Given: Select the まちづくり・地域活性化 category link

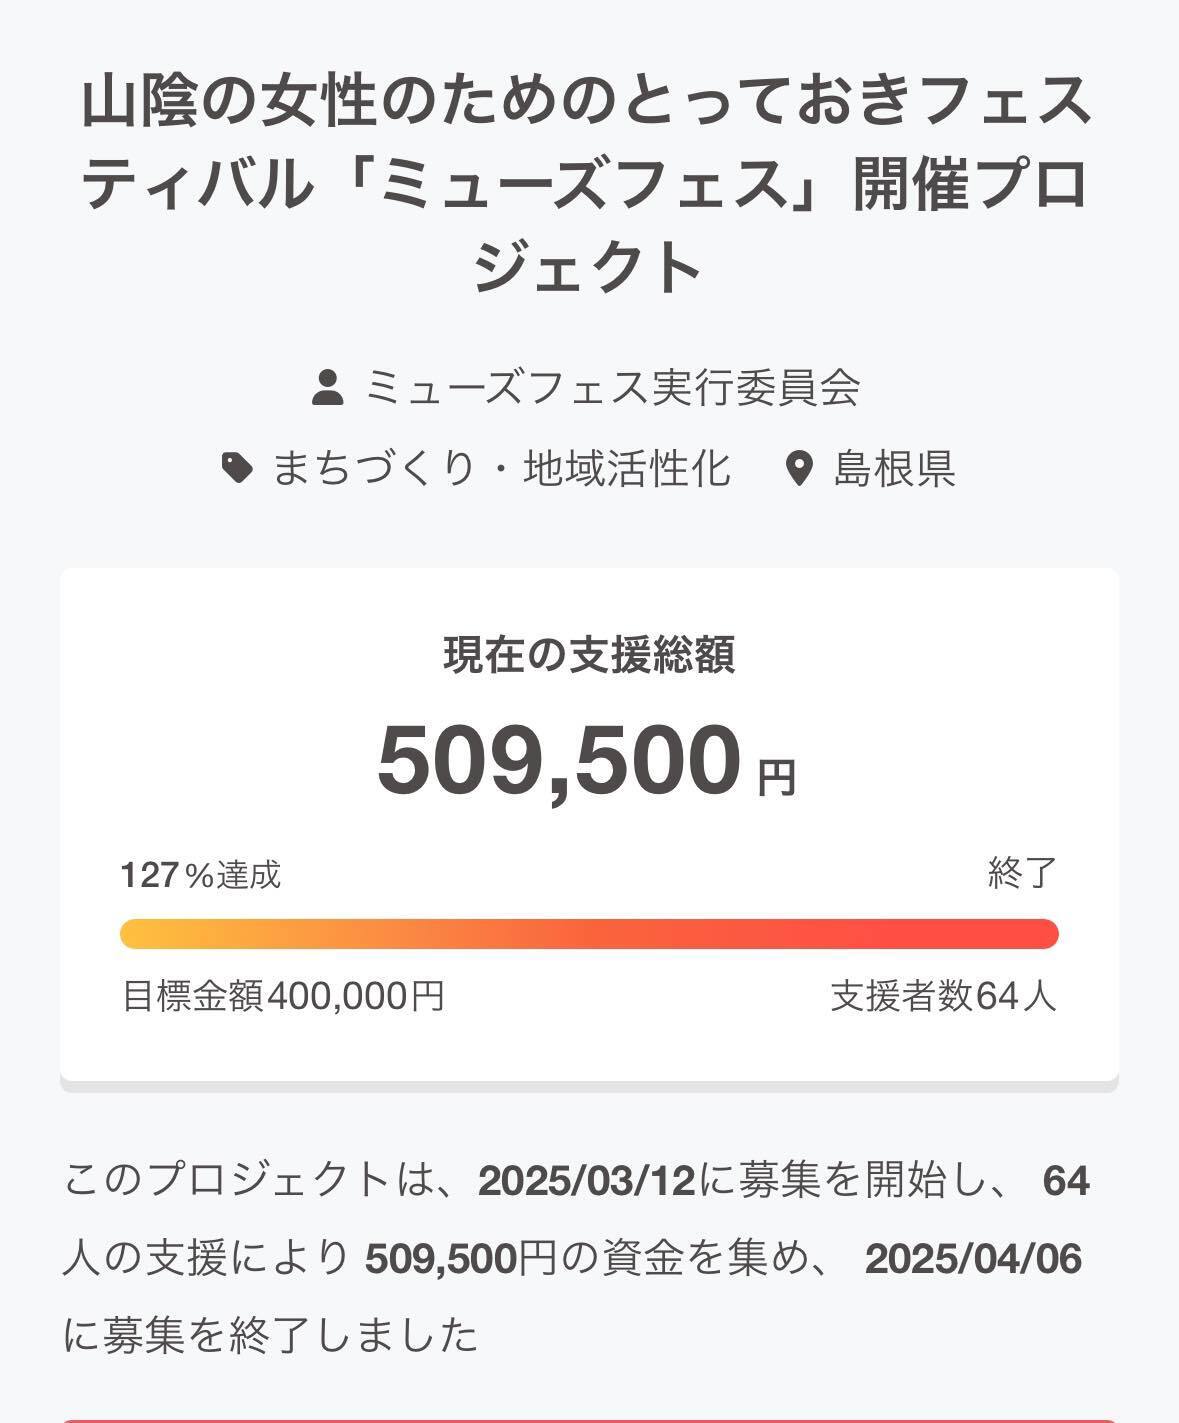Looking at the screenshot, I should 501,468.
